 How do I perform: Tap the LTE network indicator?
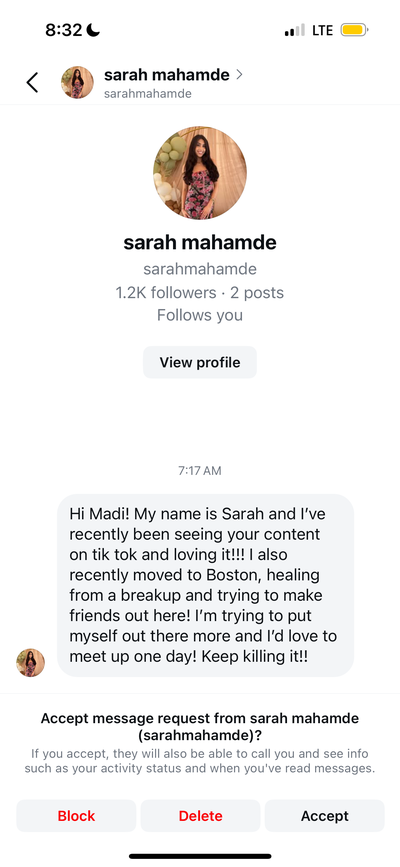point(323,30)
